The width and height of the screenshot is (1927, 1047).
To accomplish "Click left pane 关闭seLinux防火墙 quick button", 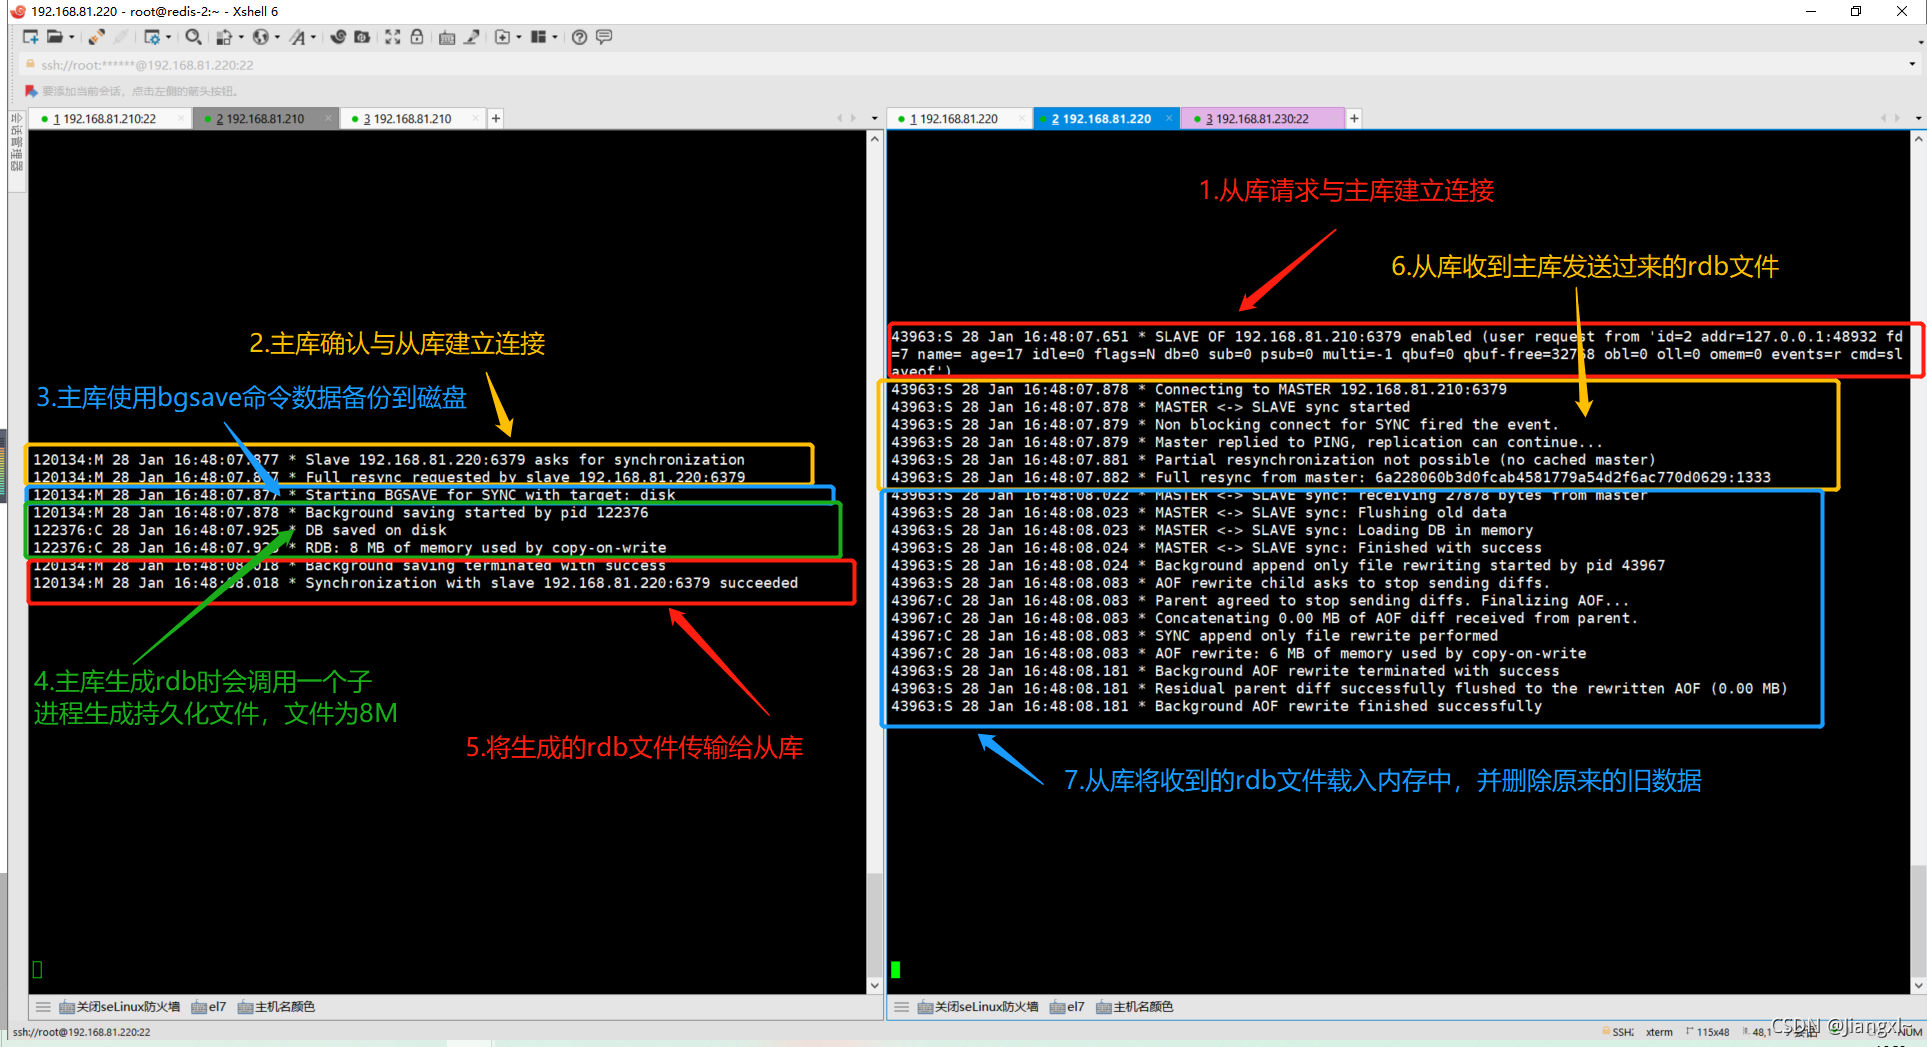I will [120, 1007].
